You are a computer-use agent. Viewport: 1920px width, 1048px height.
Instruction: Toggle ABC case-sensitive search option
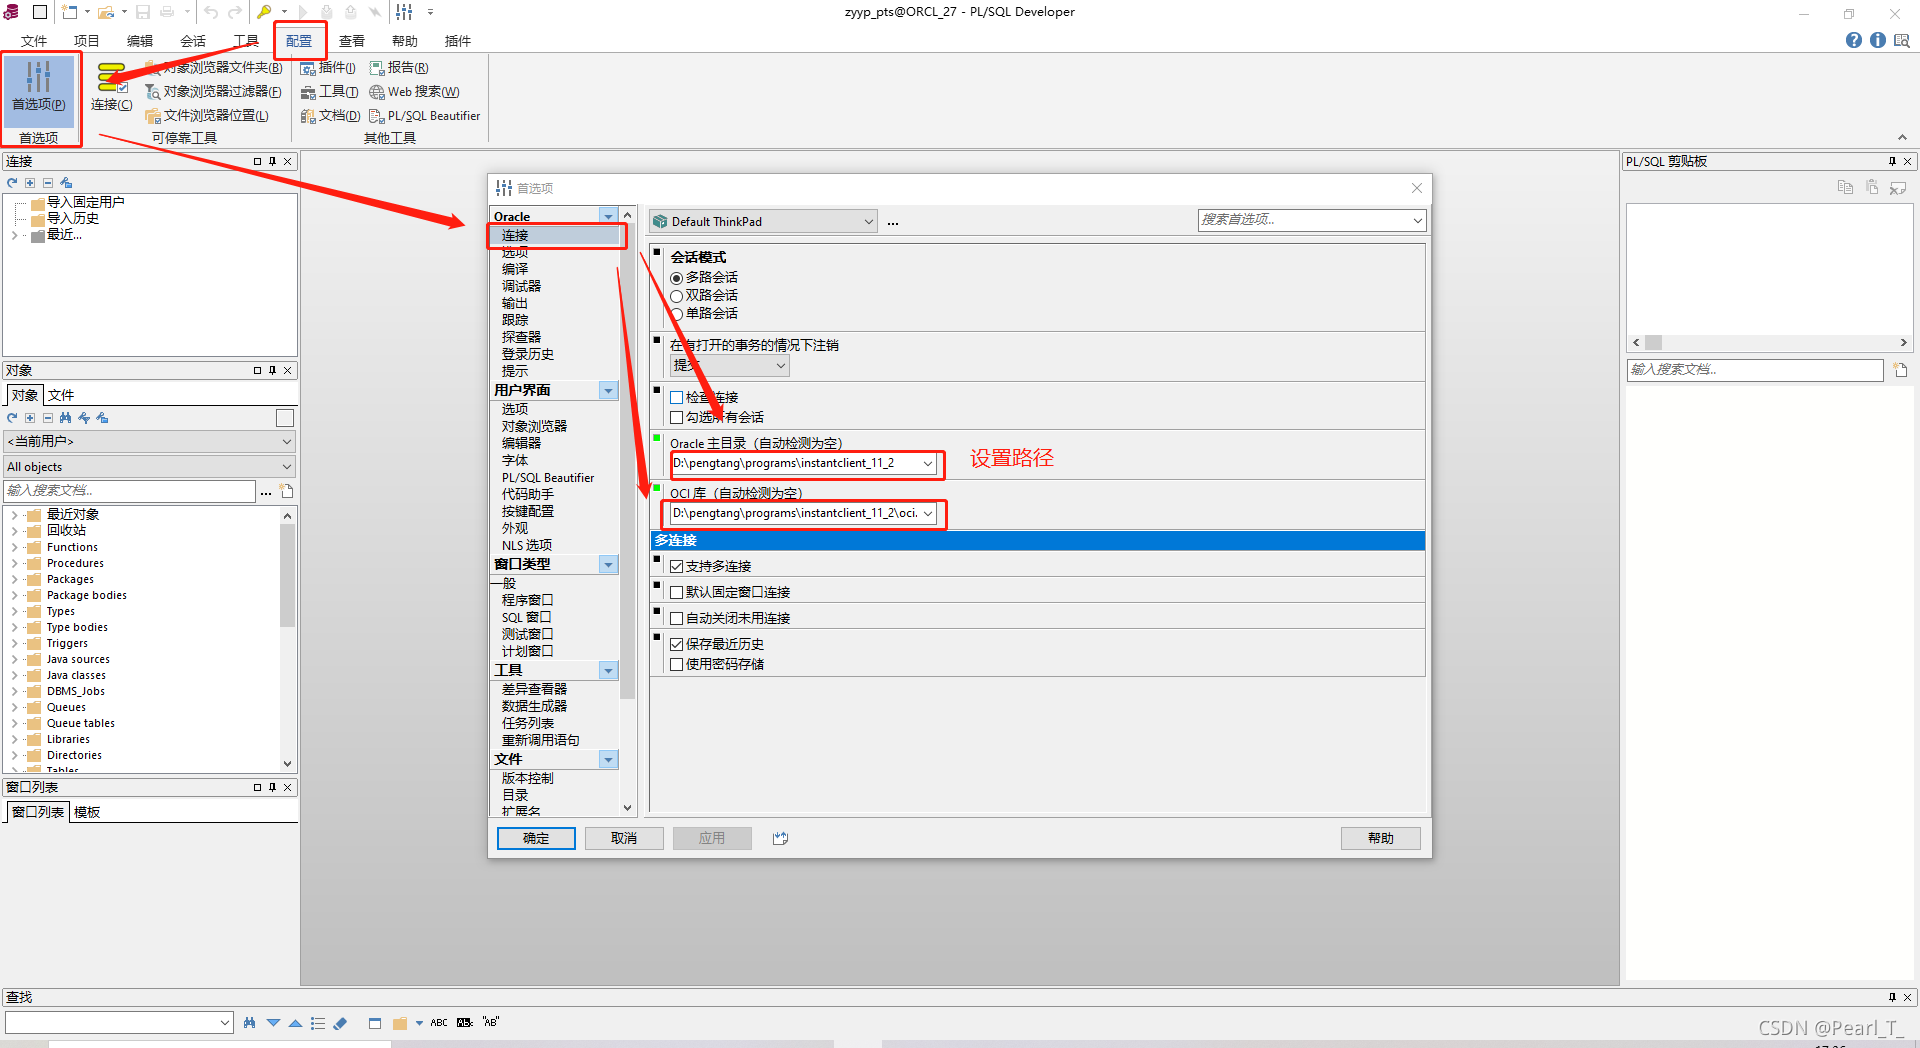(x=439, y=1022)
